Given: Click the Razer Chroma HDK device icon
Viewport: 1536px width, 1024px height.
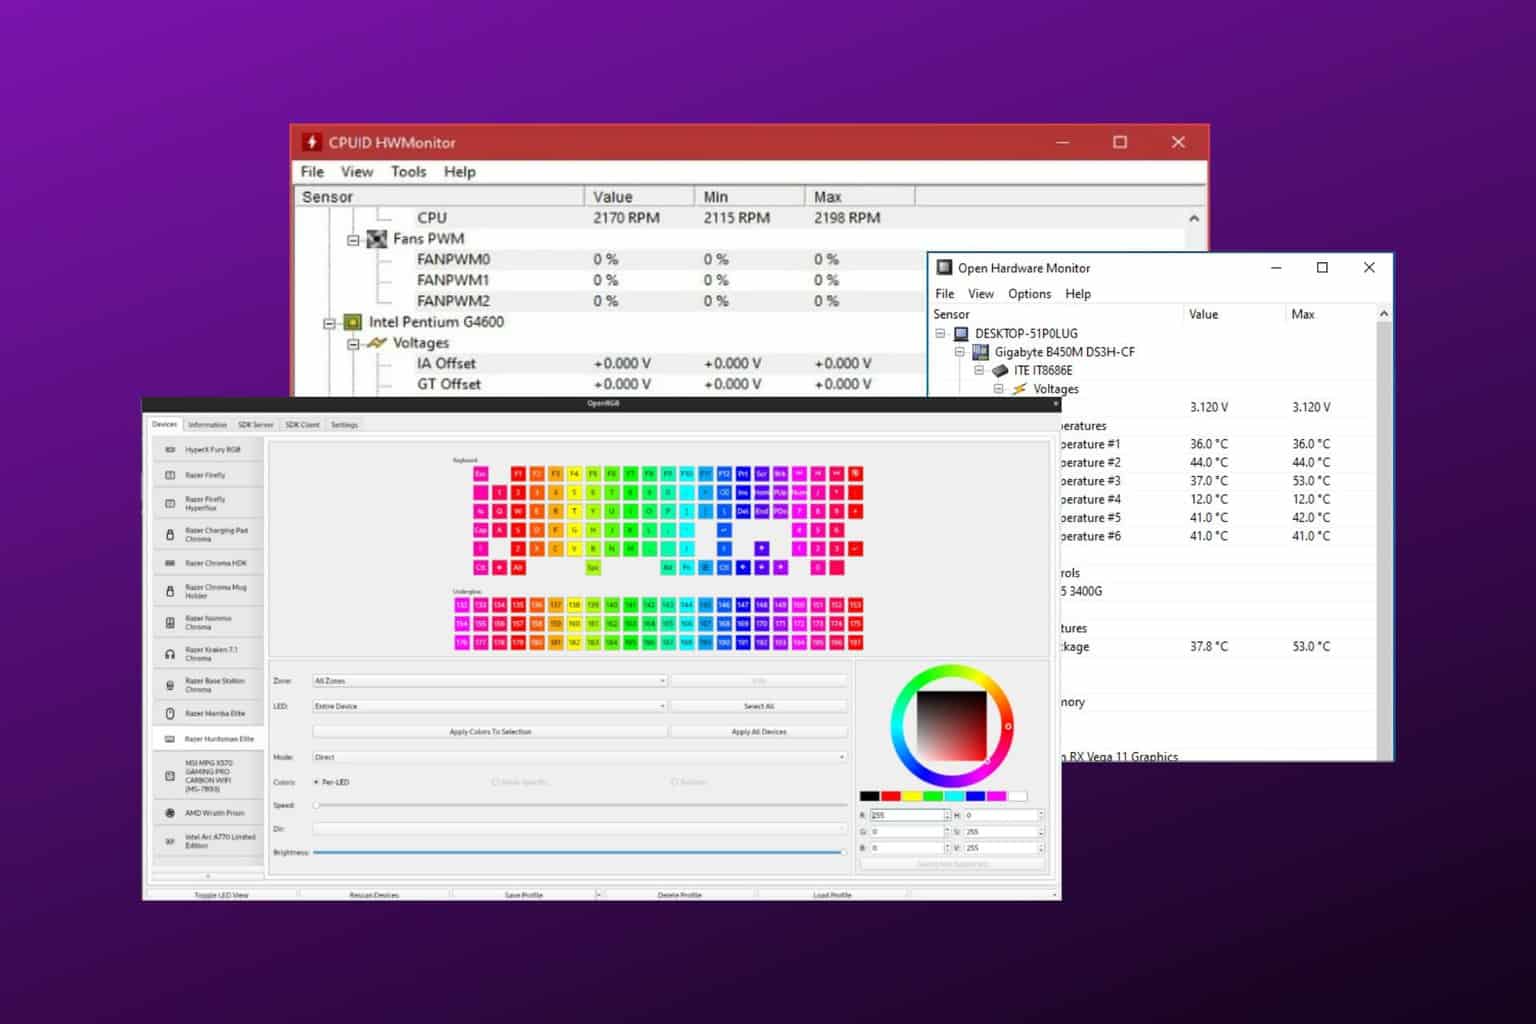Looking at the screenshot, I should pyautogui.click(x=170, y=563).
